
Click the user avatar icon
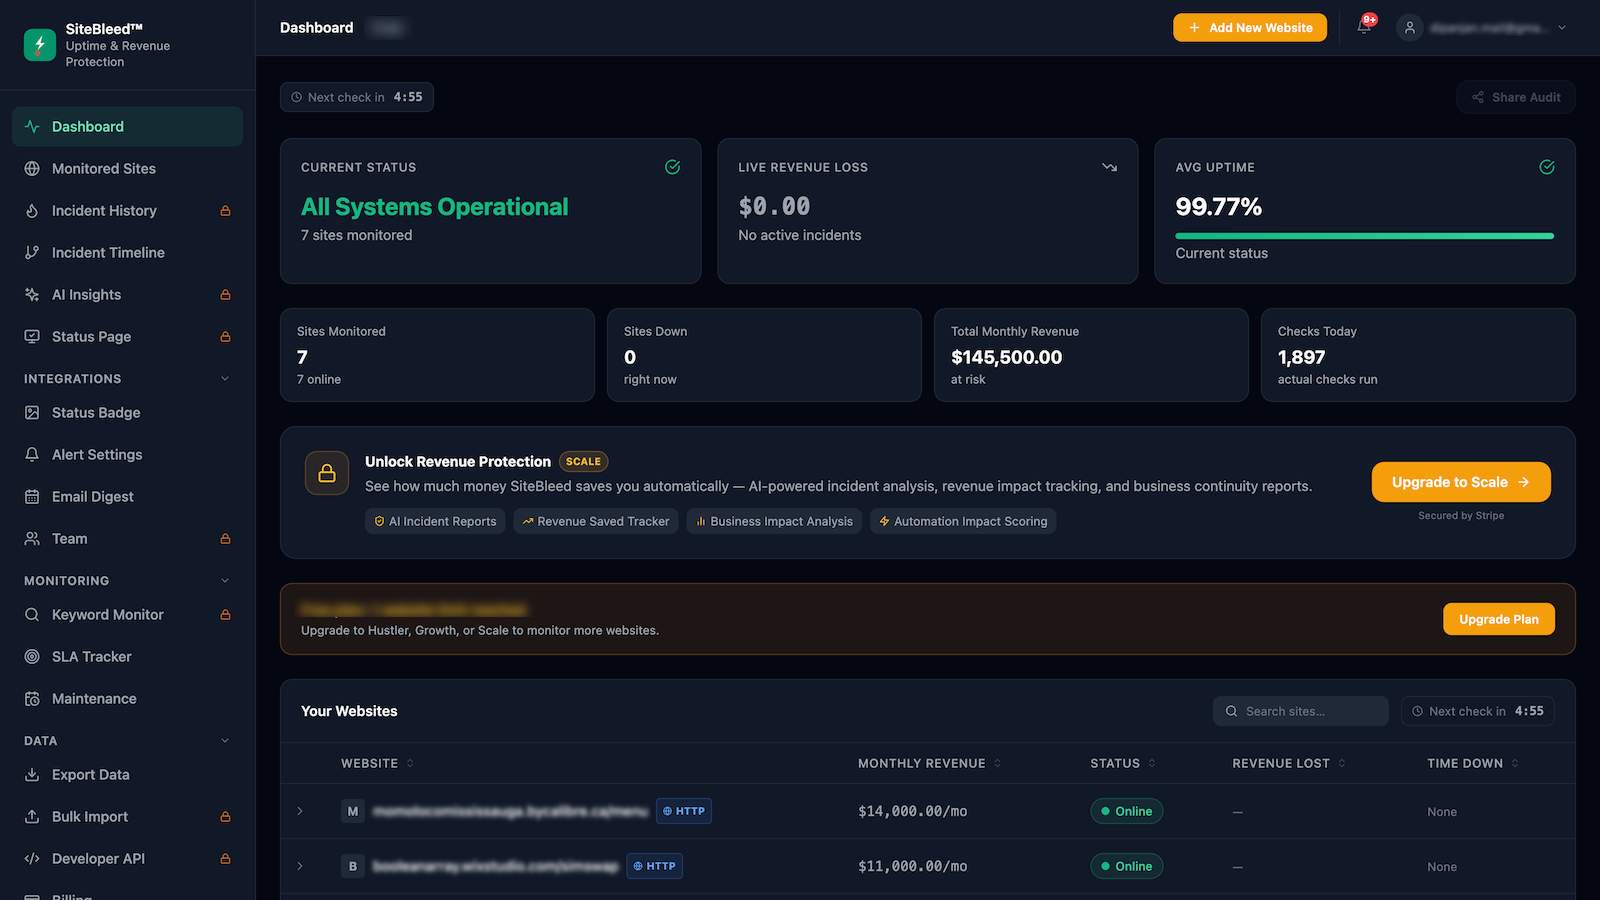click(x=1410, y=28)
